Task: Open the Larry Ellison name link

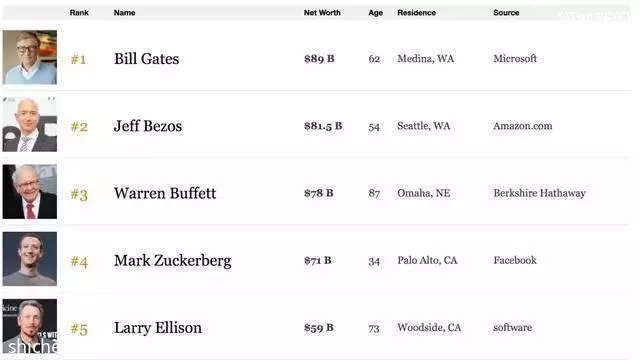Action: (158, 328)
